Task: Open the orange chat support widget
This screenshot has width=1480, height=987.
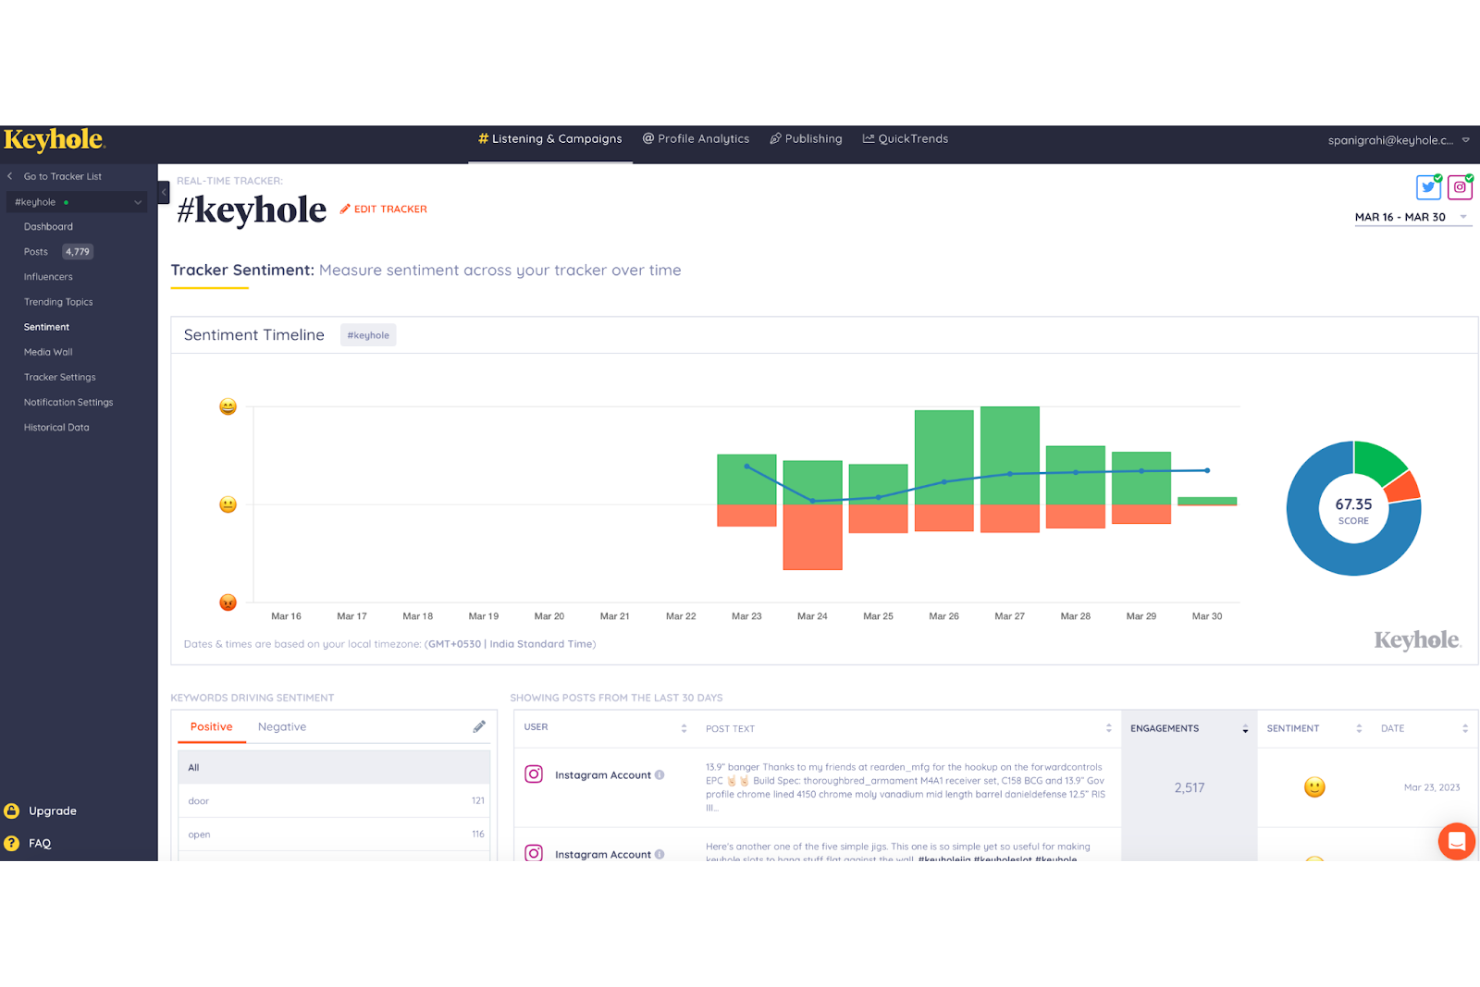Action: 1456,841
